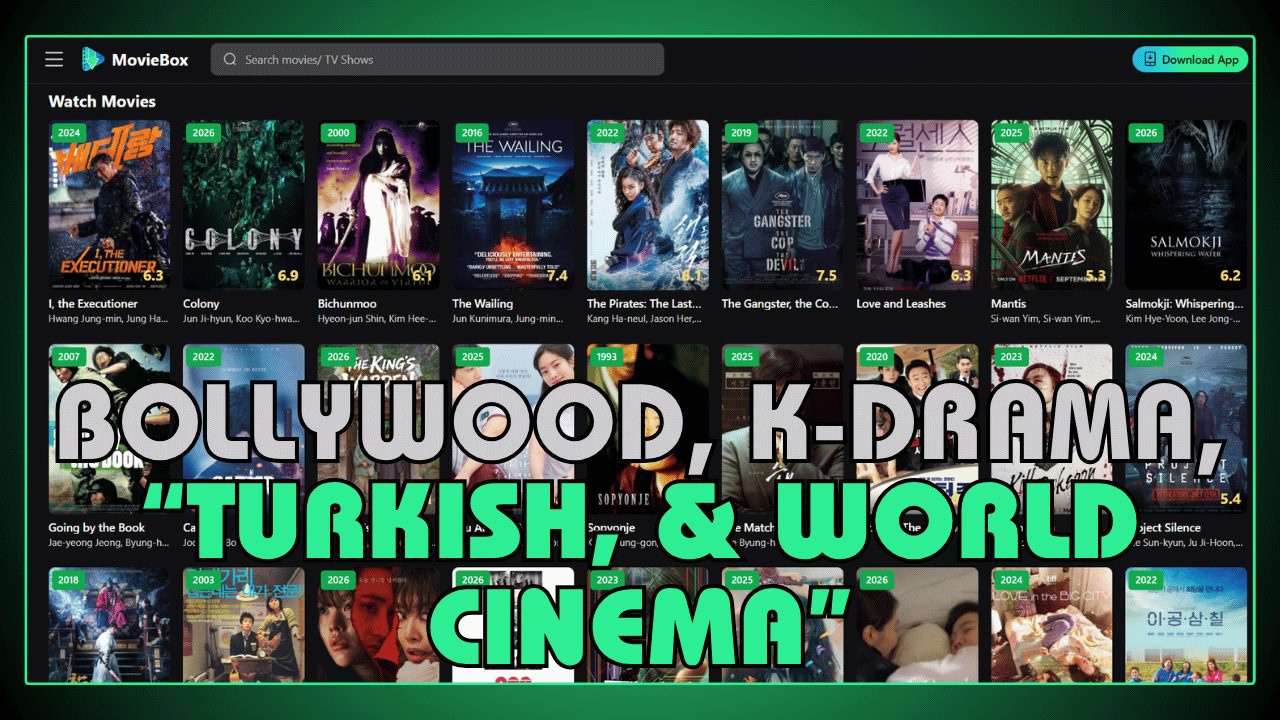This screenshot has width=1280, height=720.
Task: Click the 2007 year badge
Action: pyautogui.click(x=69, y=357)
